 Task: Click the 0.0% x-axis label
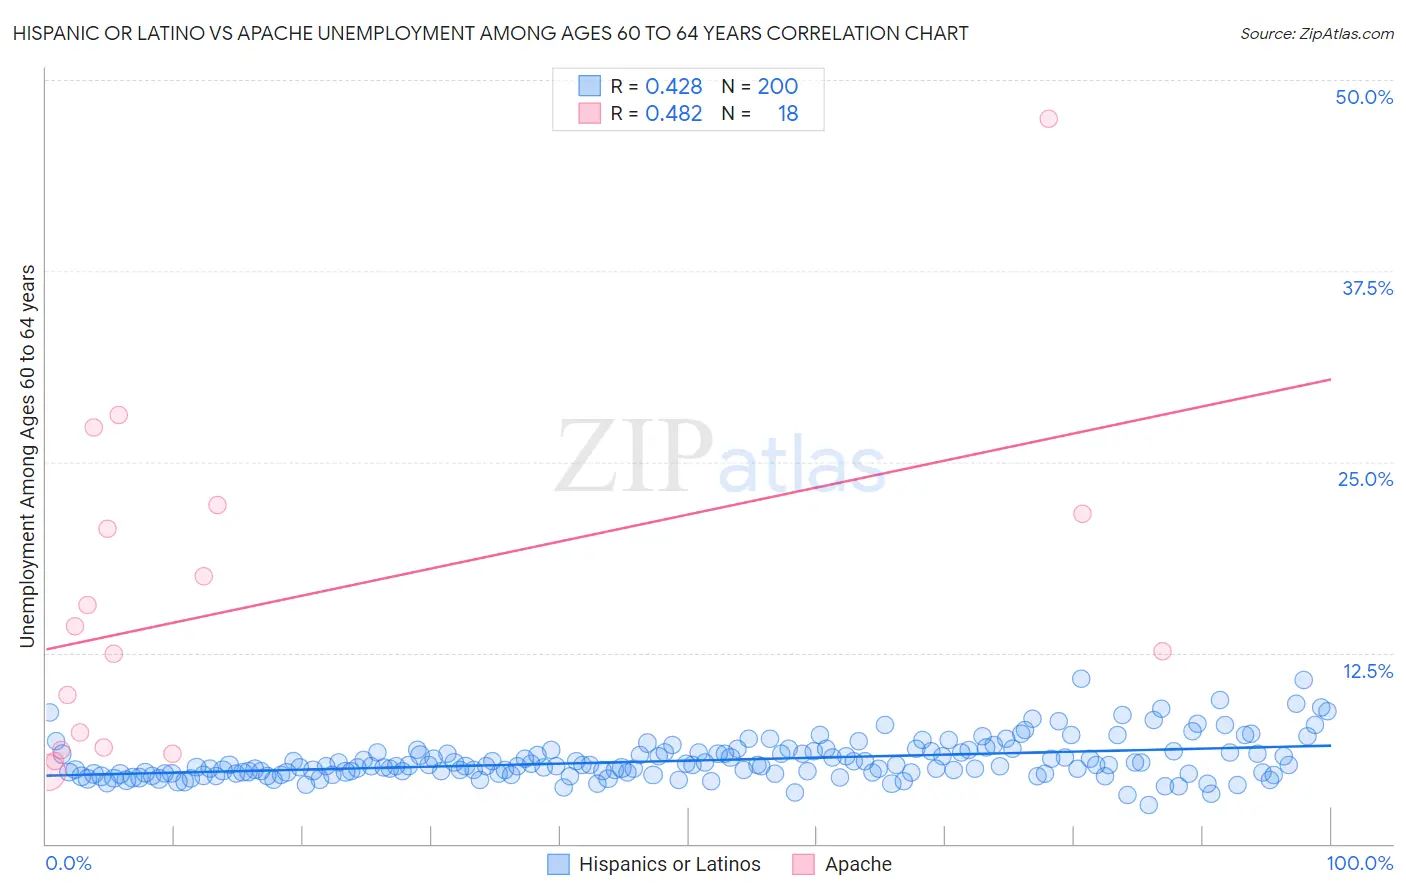point(68,863)
